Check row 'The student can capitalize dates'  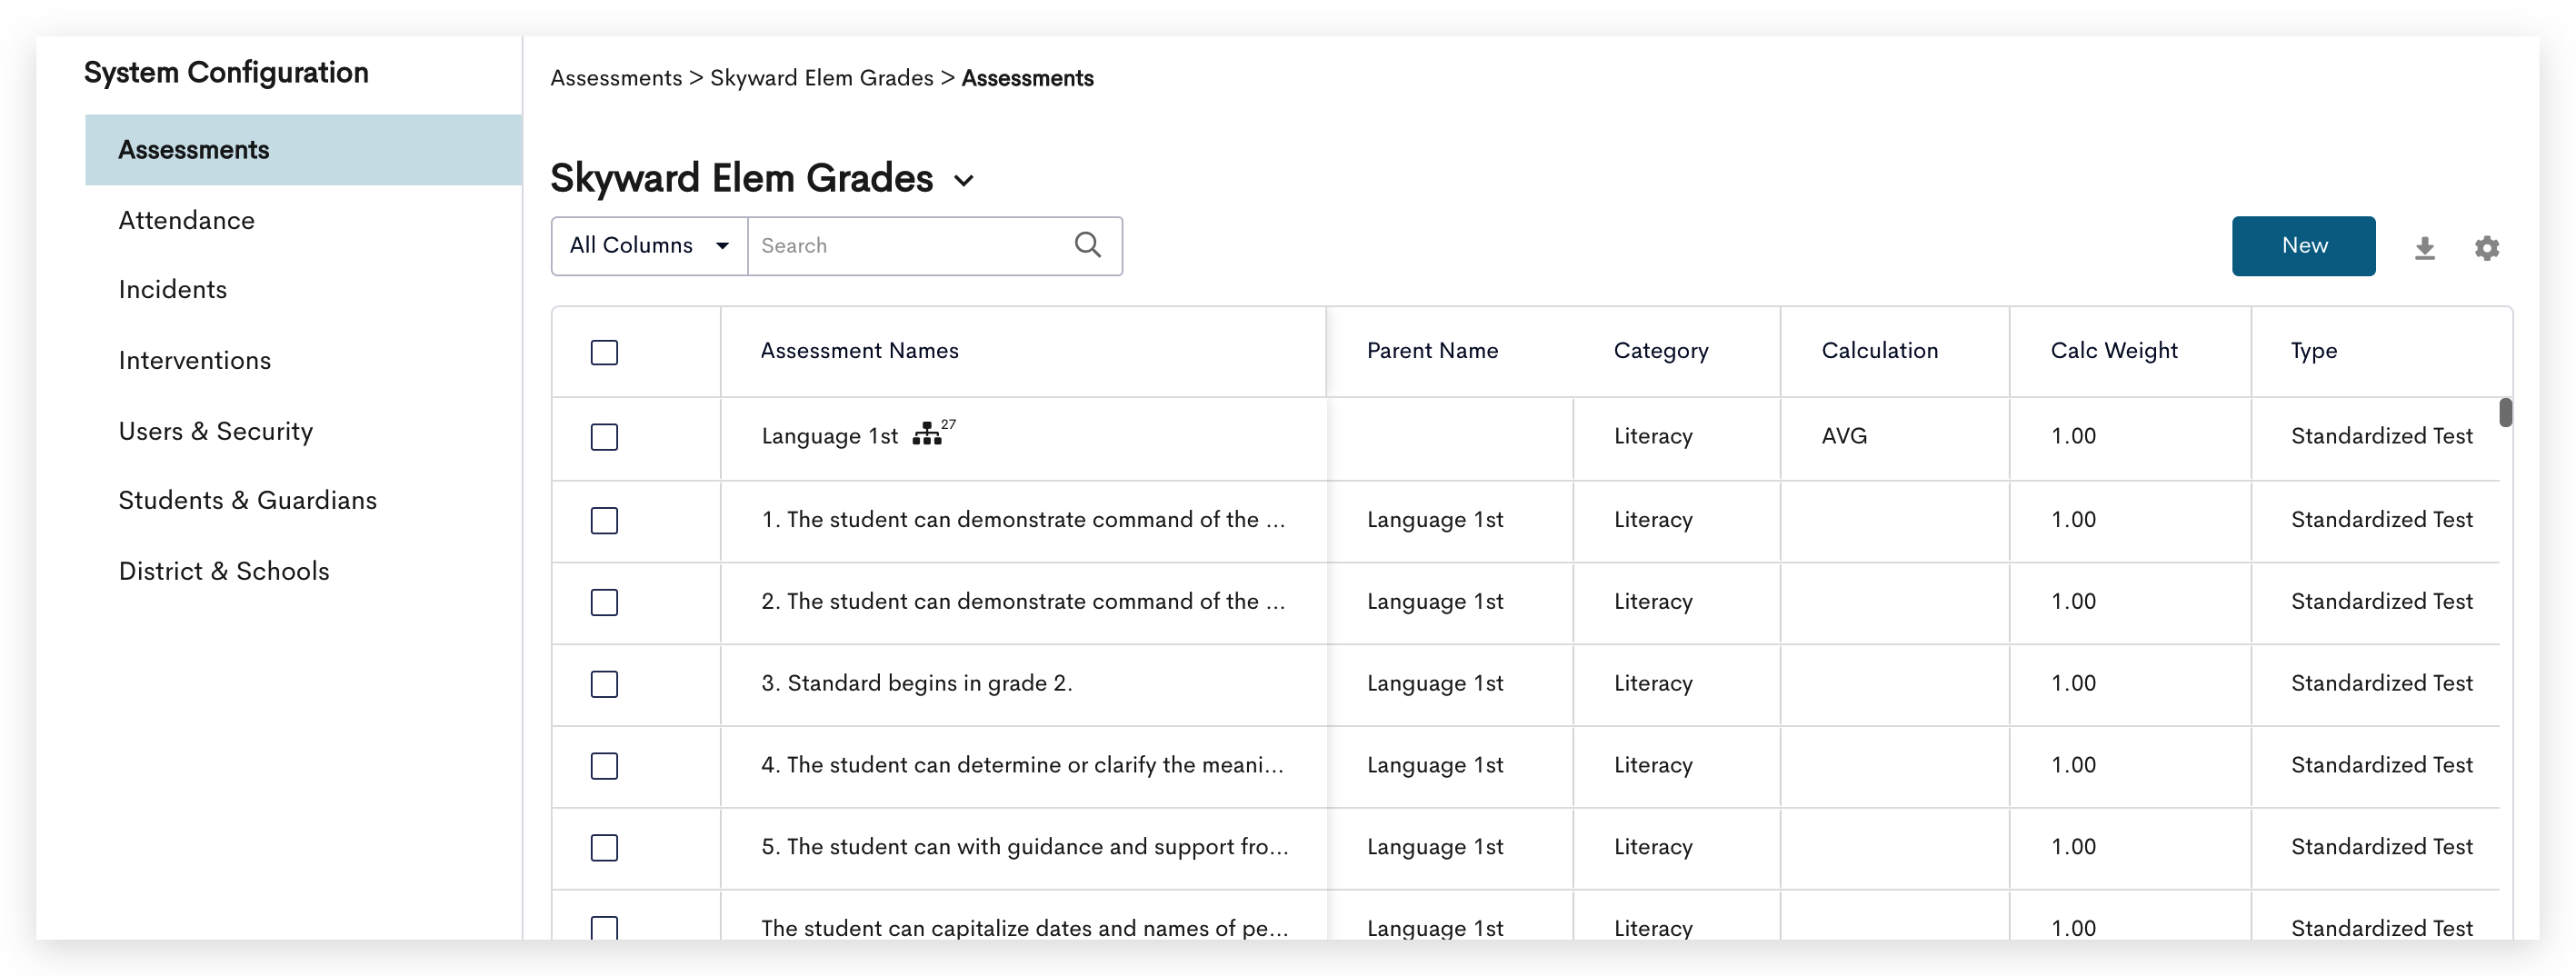604,928
